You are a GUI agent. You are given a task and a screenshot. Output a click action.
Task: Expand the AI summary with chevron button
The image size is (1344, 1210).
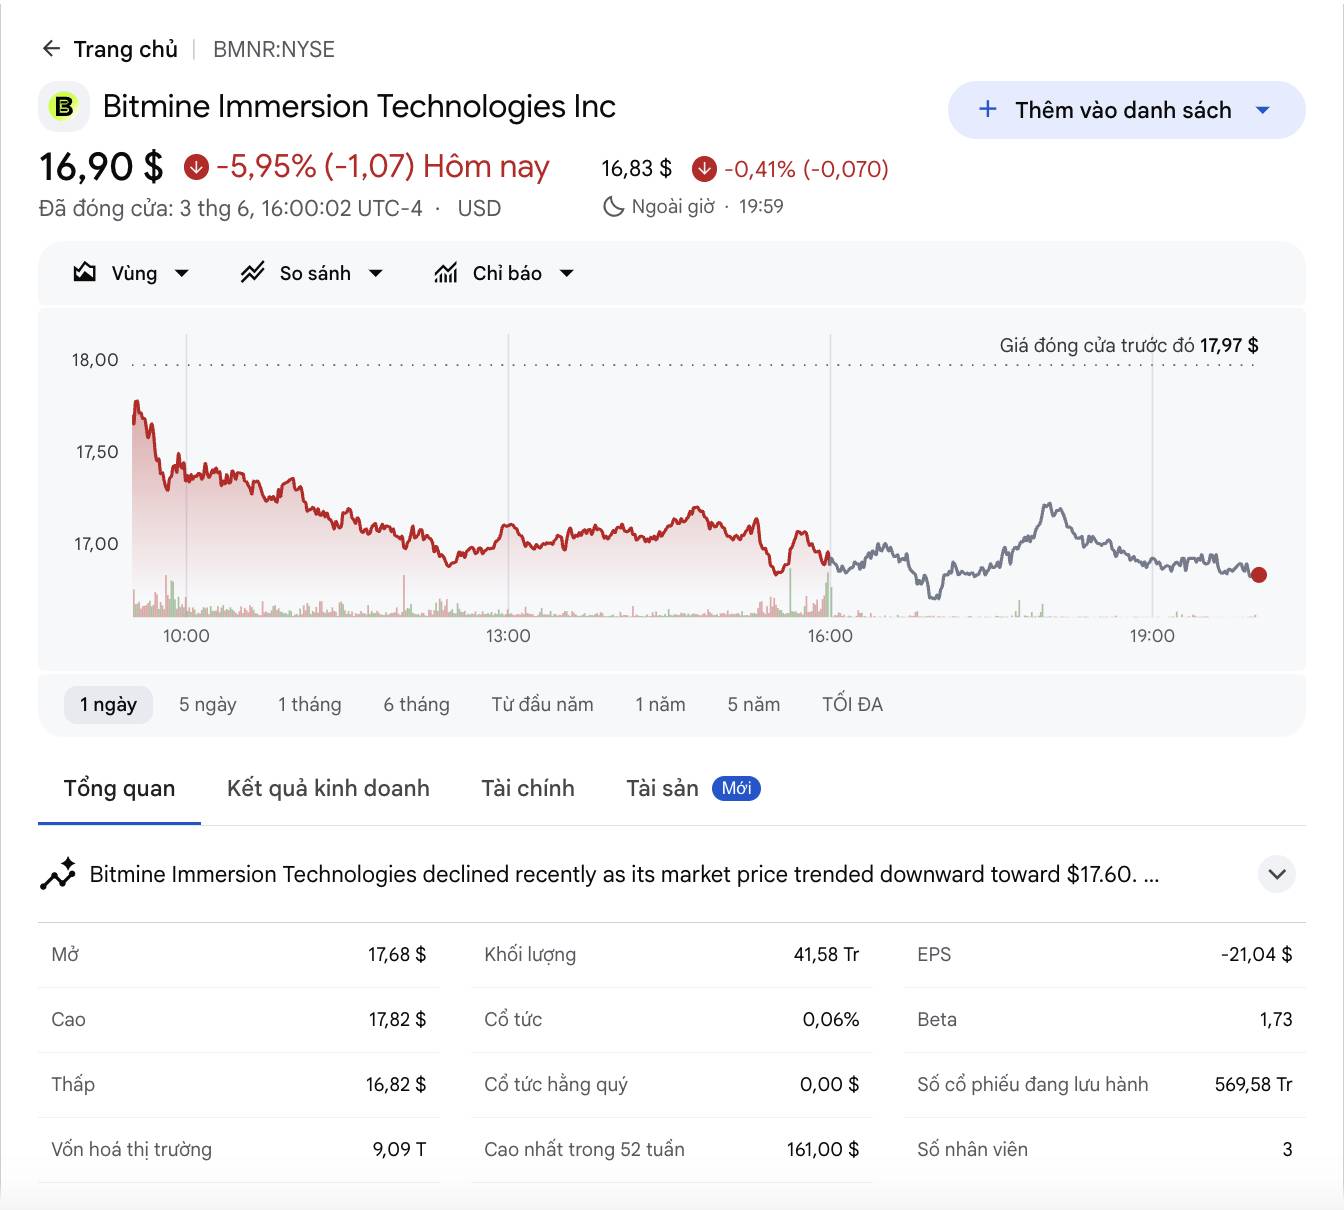[1276, 874]
